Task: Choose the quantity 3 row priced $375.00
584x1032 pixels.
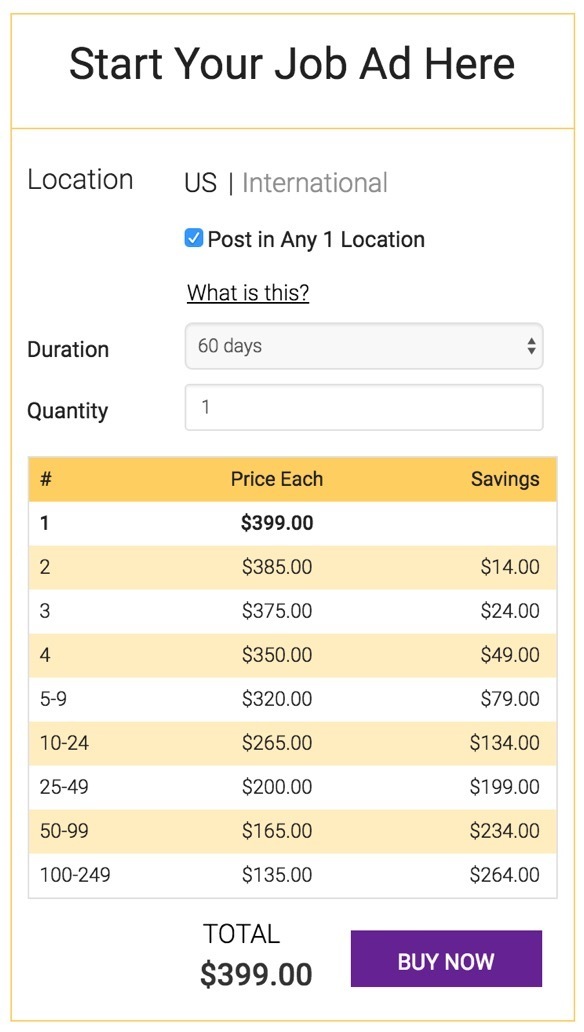Action: [292, 611]
